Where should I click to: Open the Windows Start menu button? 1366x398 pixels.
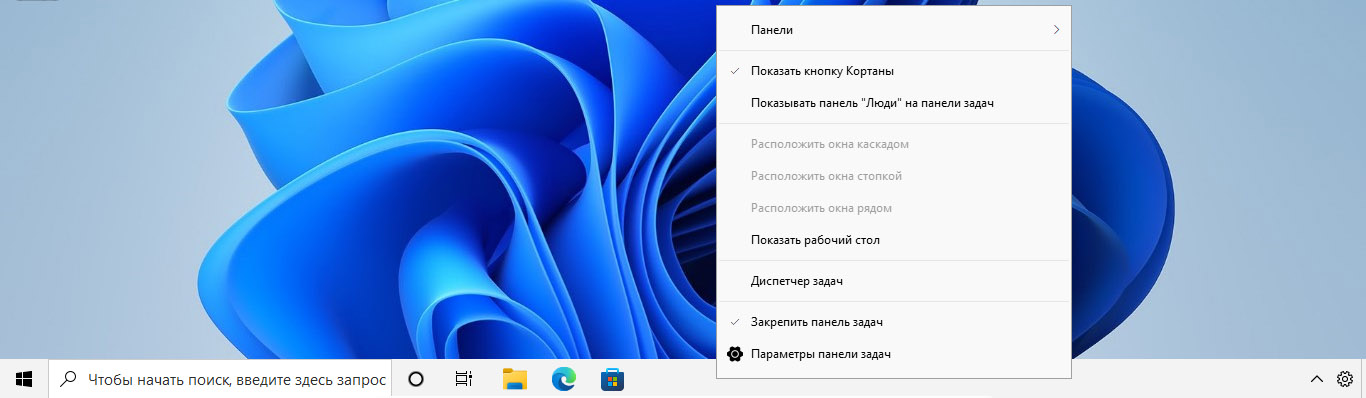point(24,379)
